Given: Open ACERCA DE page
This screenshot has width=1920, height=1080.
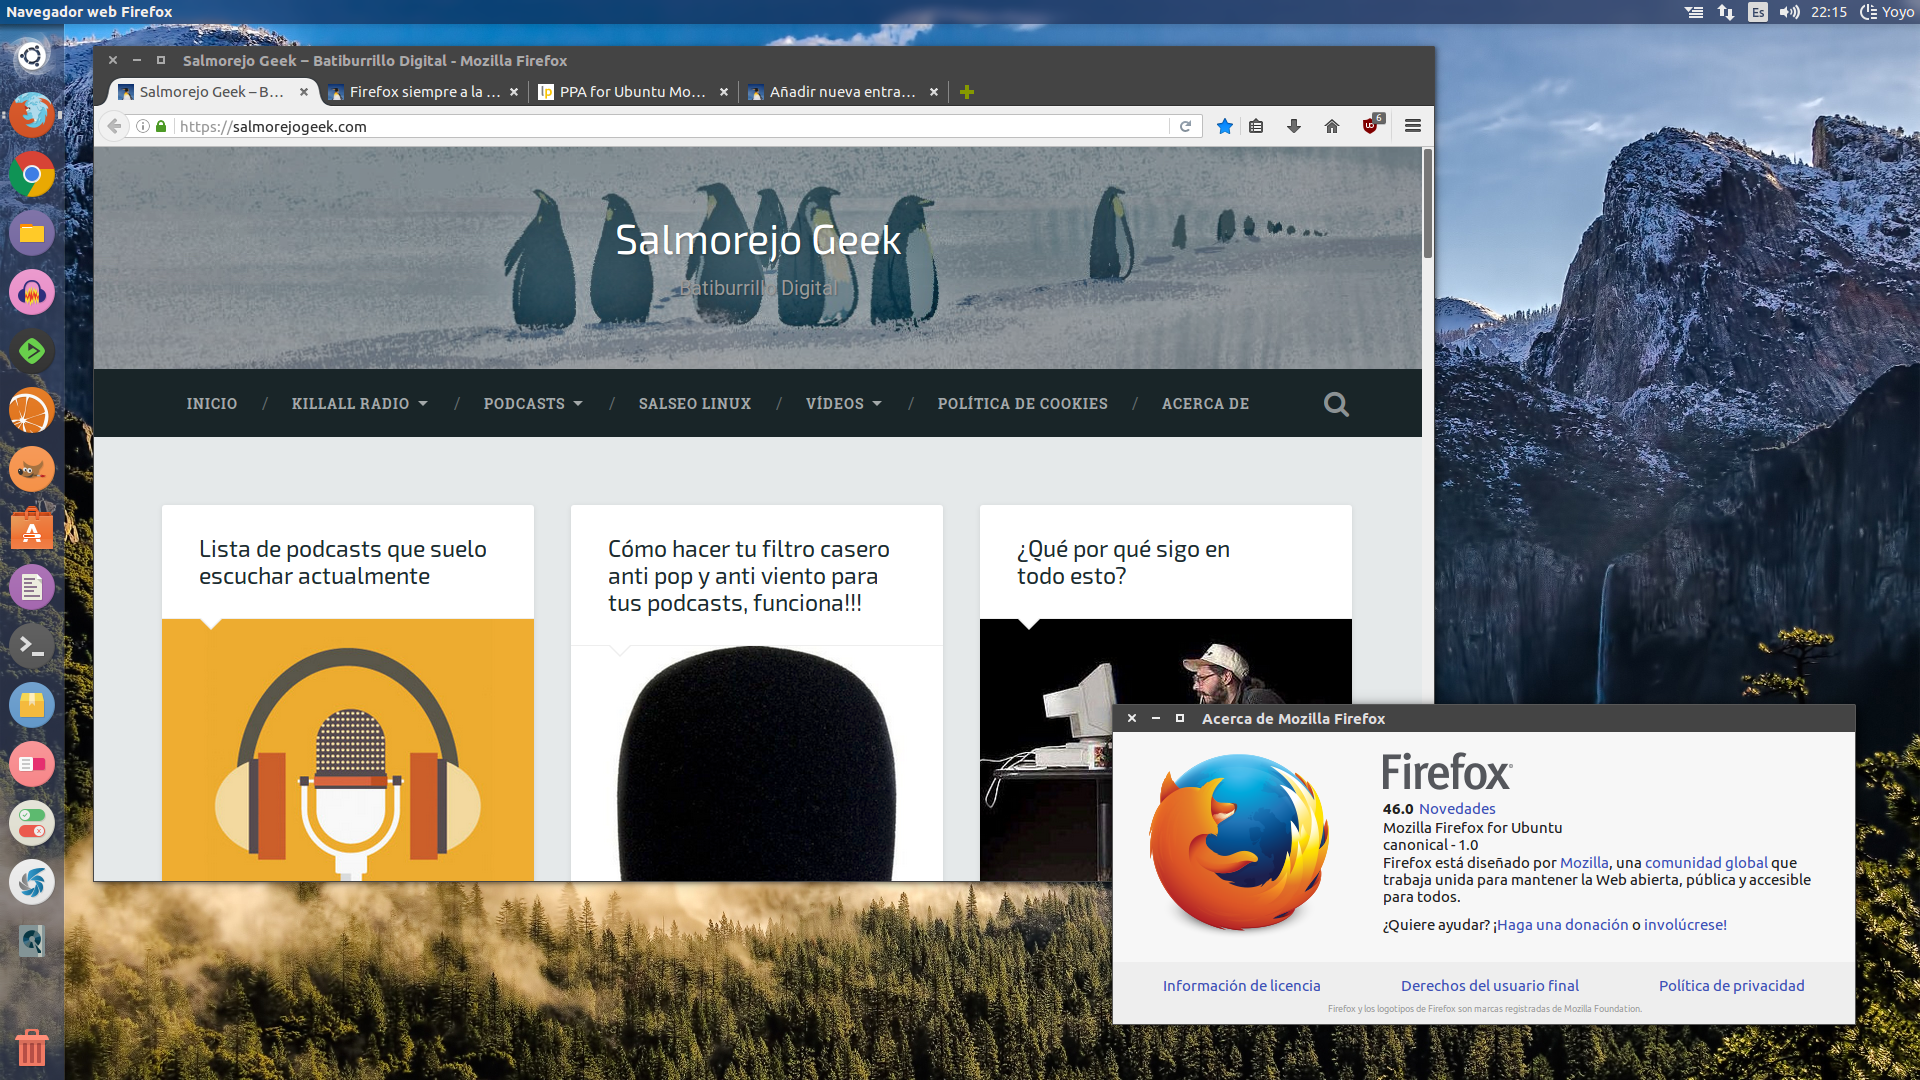Looking at the screenshot, I should (x=1205, y=404).
